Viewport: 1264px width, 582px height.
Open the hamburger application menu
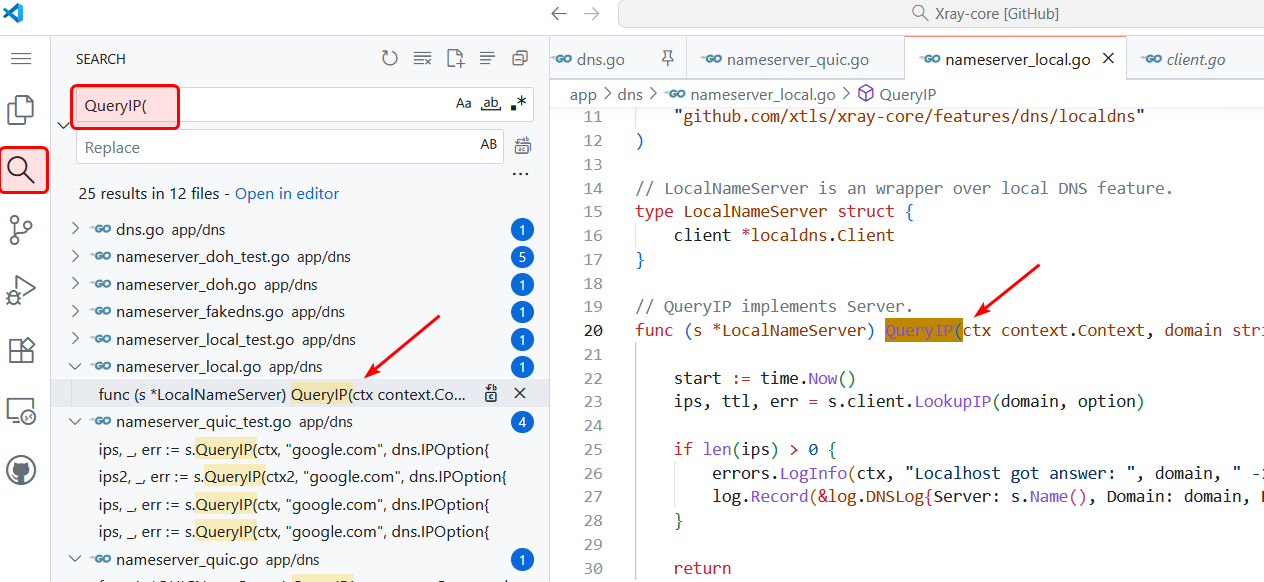click(21, 59)
